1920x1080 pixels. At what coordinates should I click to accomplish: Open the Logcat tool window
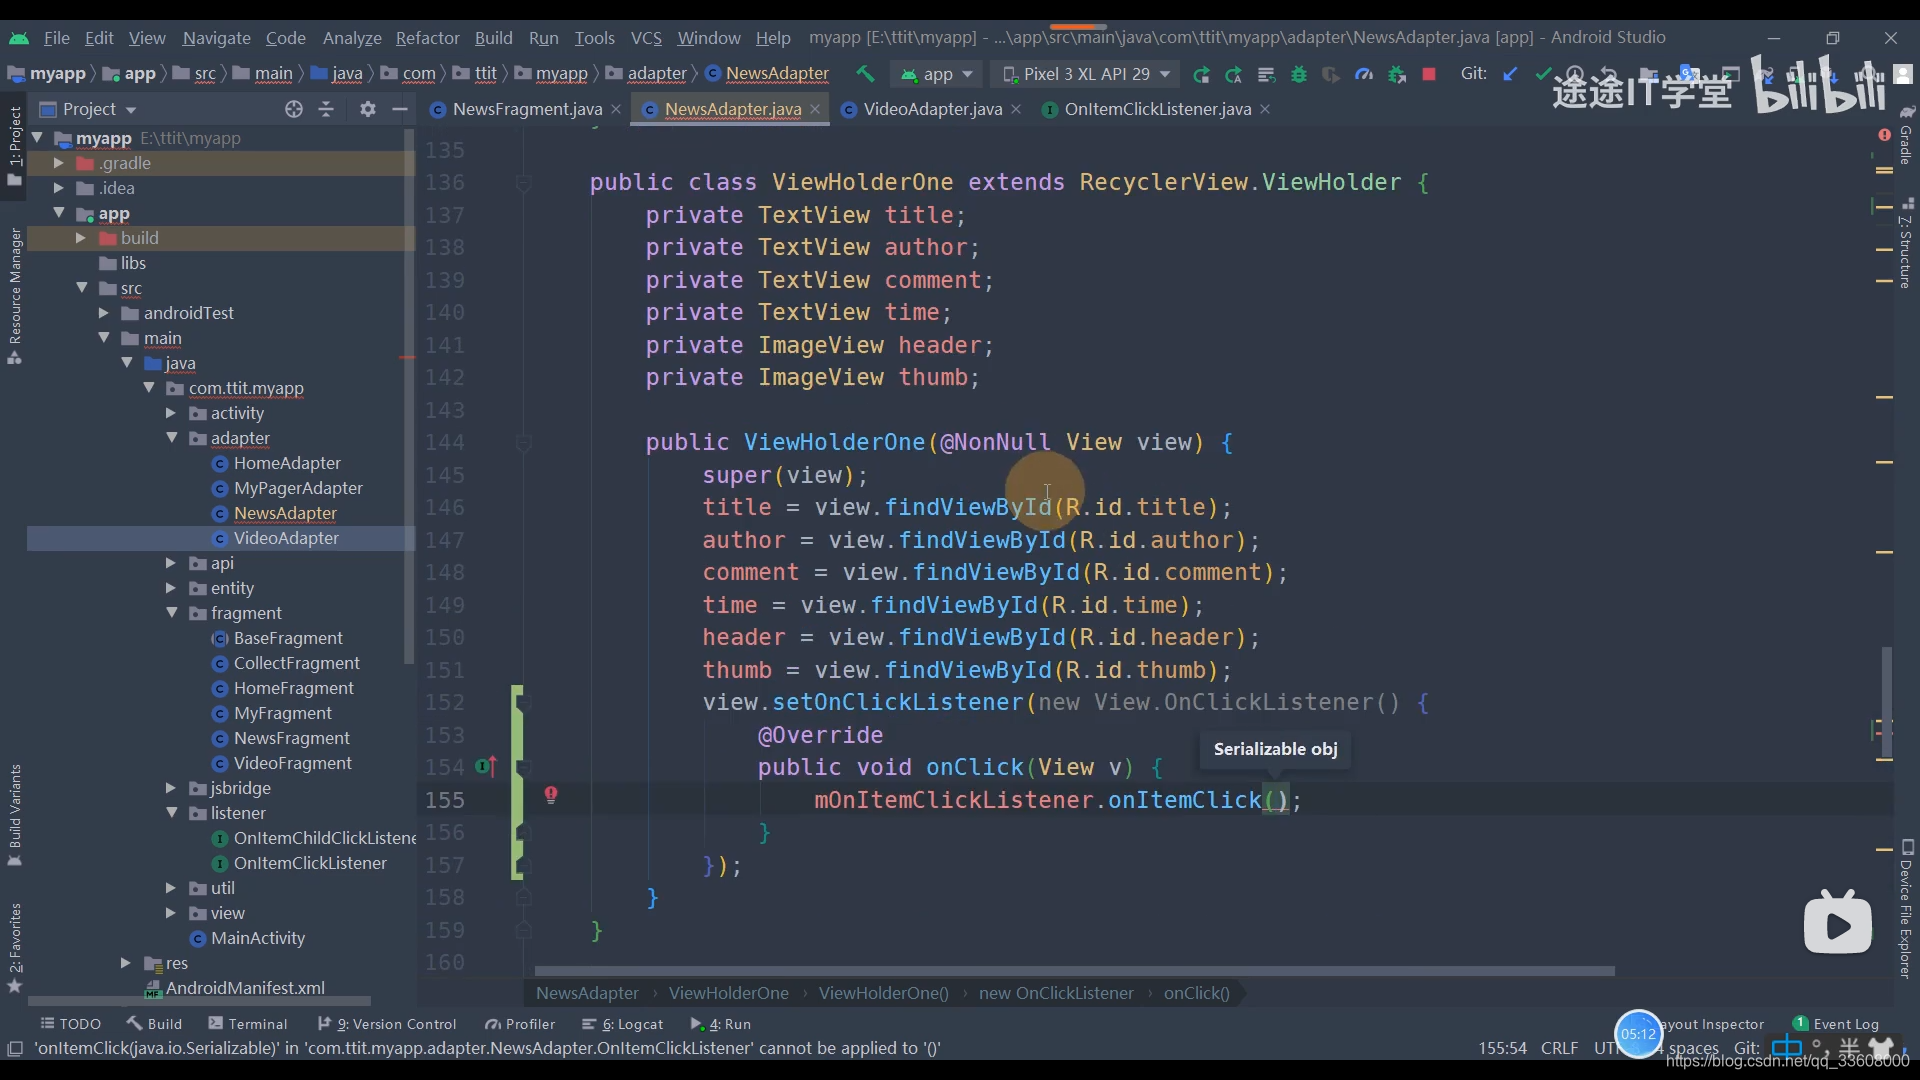coord(622,1024)
